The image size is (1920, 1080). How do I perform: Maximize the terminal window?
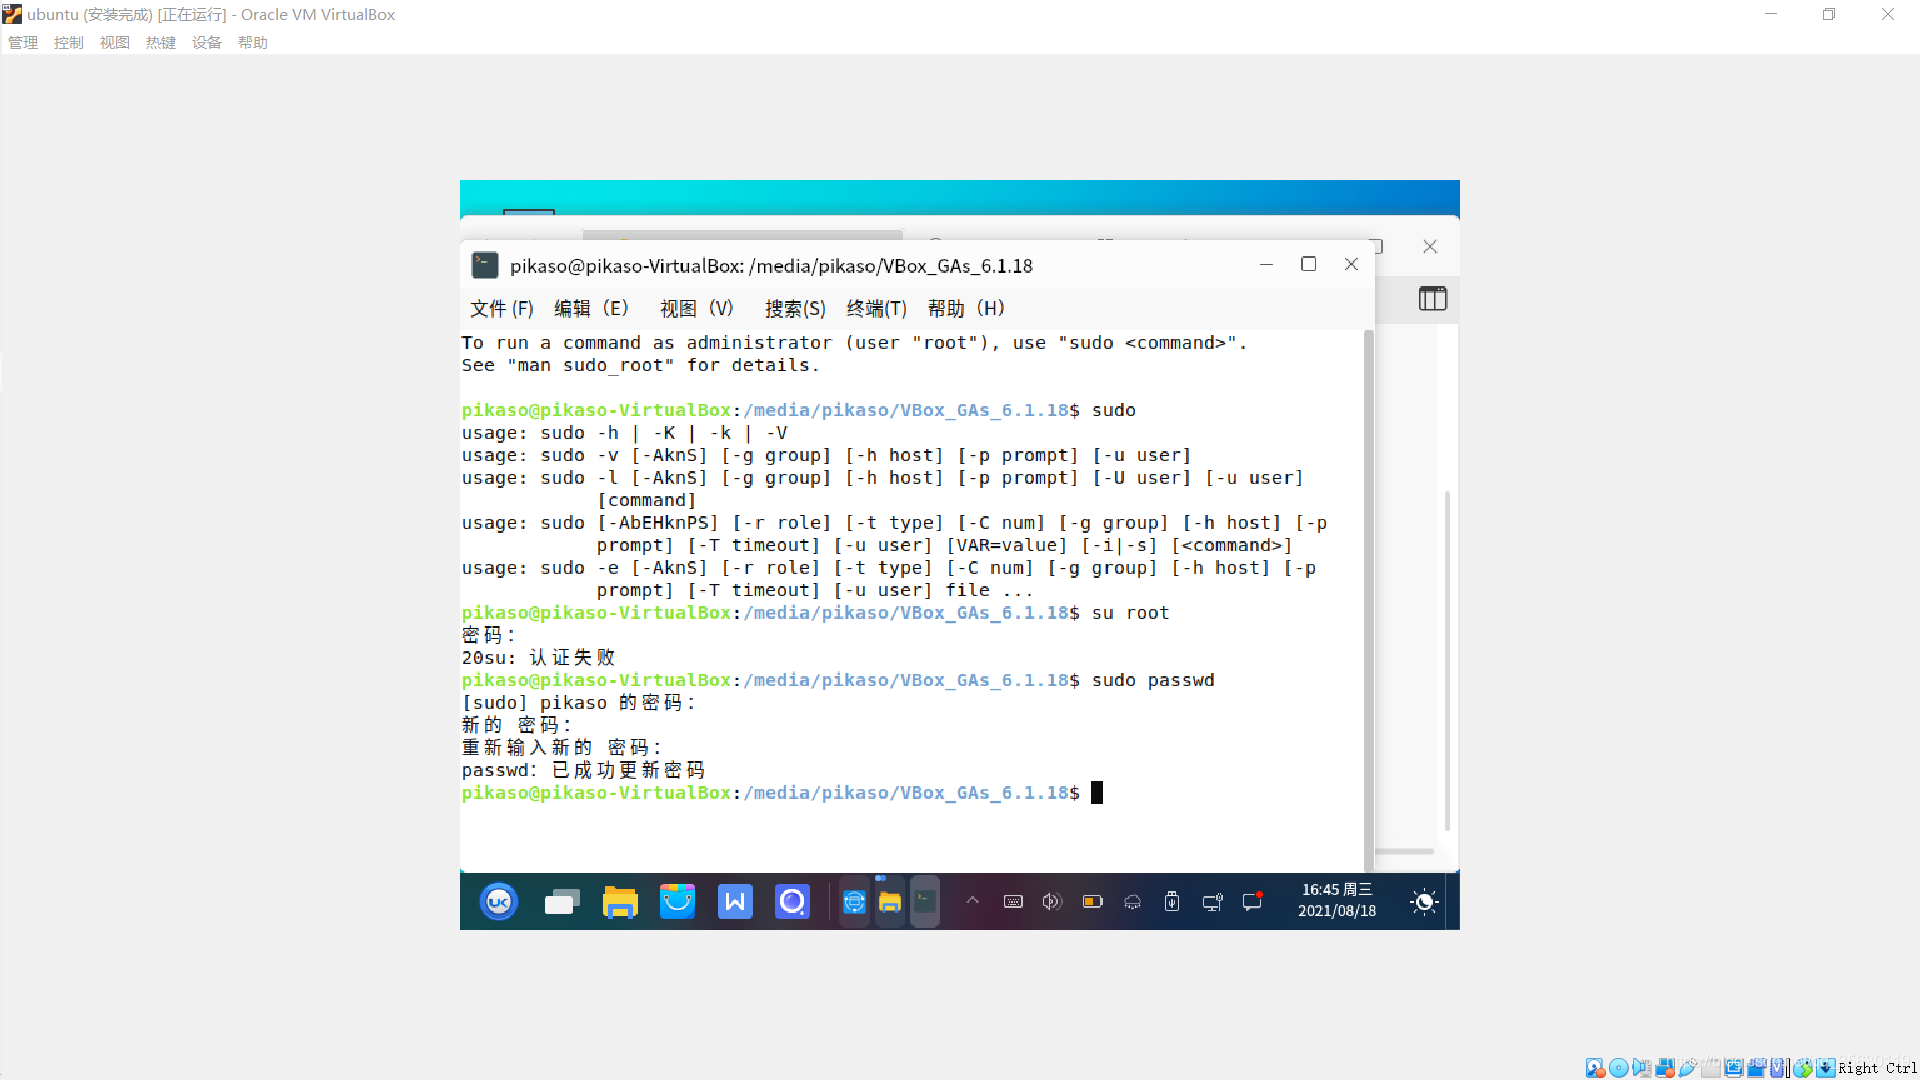coord(1308,264)
